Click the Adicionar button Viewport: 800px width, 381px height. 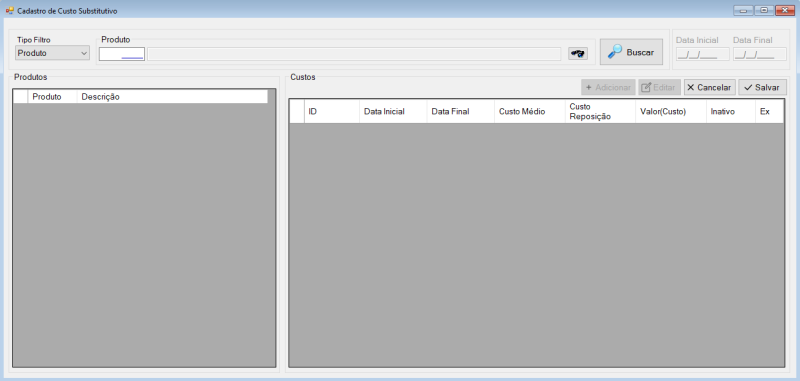[608, 87]
